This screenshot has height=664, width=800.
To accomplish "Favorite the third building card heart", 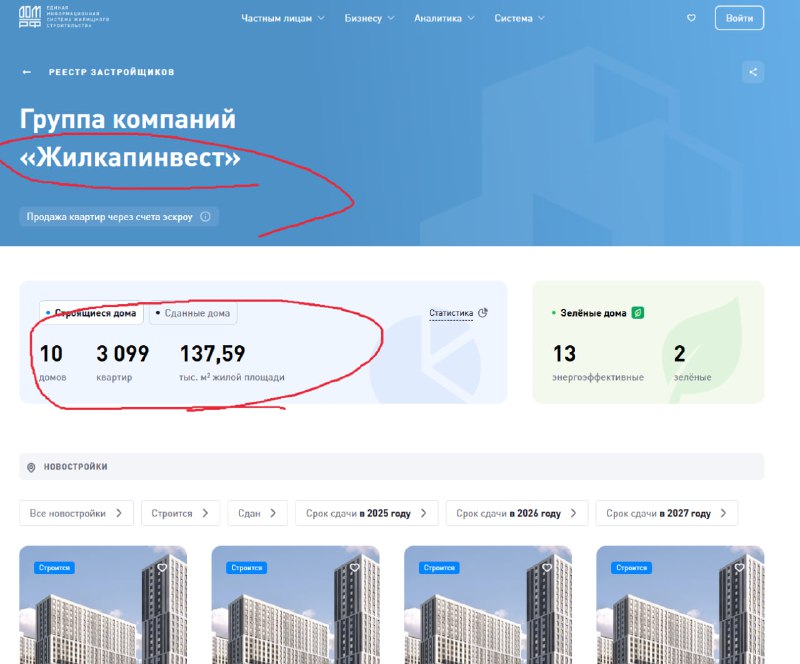I will tap(547, 568).
